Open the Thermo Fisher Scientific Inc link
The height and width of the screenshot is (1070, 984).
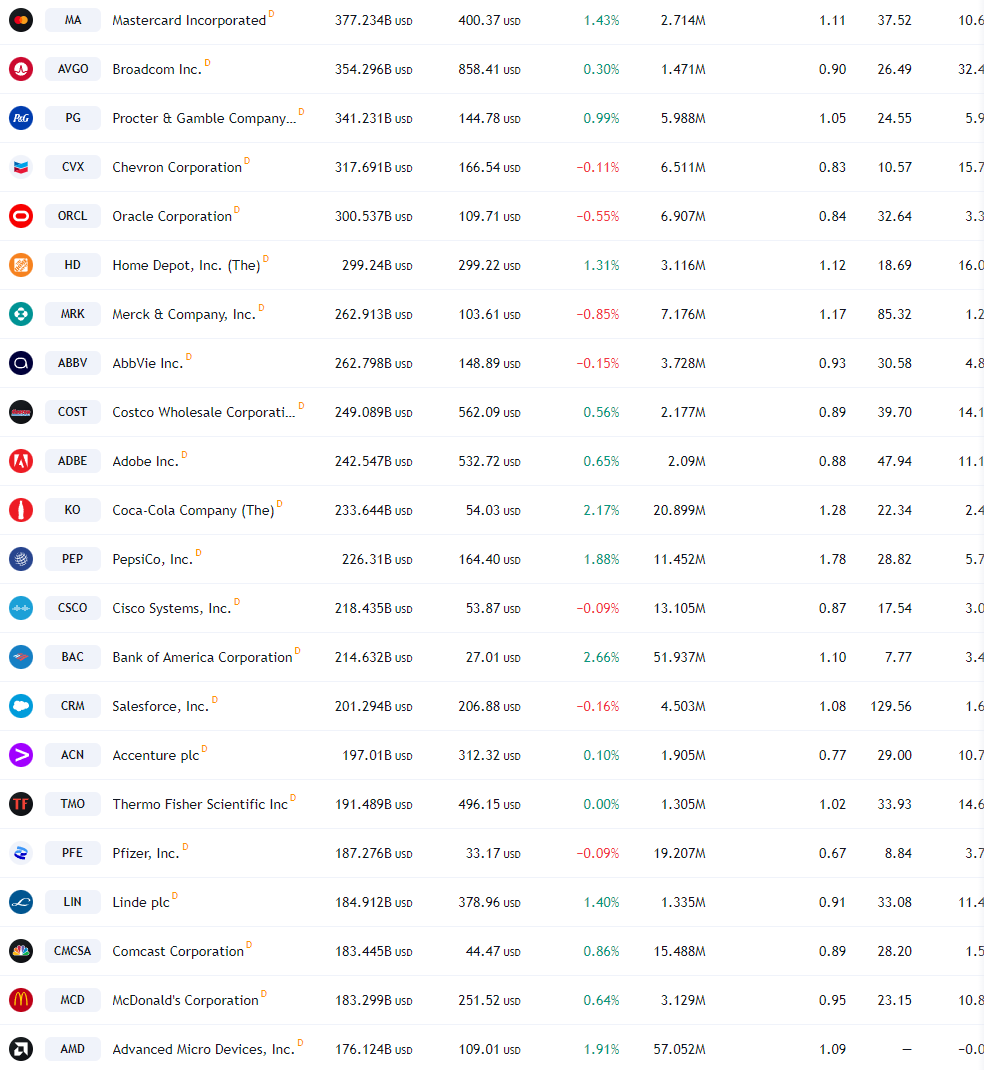coord(200,805)
